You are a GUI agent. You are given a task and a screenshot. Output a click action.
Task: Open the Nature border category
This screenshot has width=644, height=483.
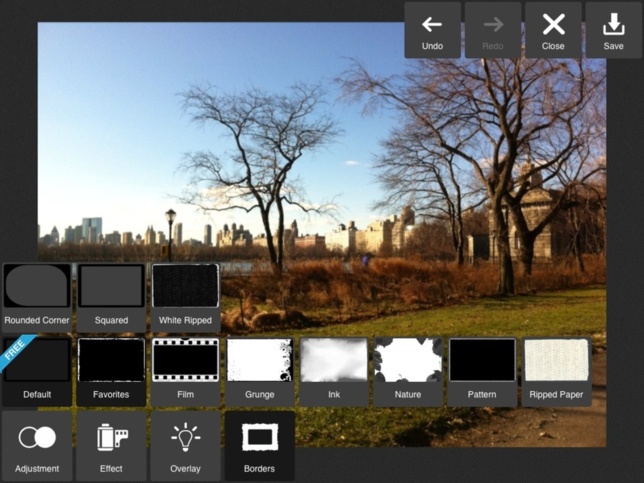408,372
